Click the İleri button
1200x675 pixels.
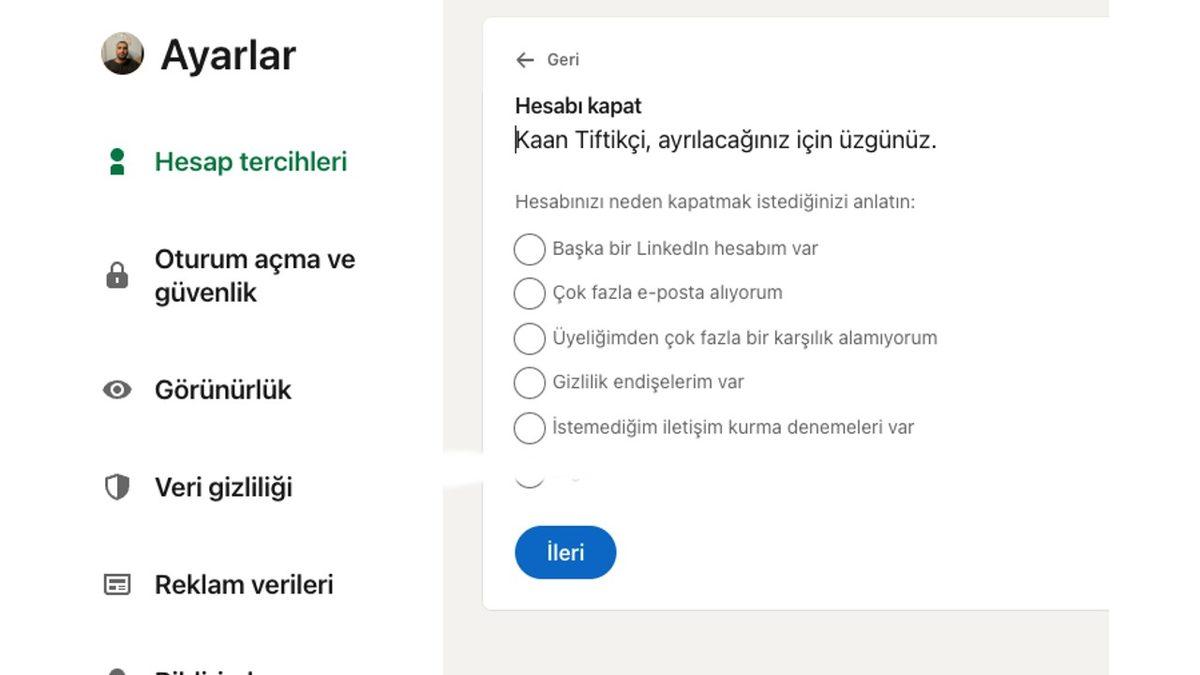click(565, 552)
